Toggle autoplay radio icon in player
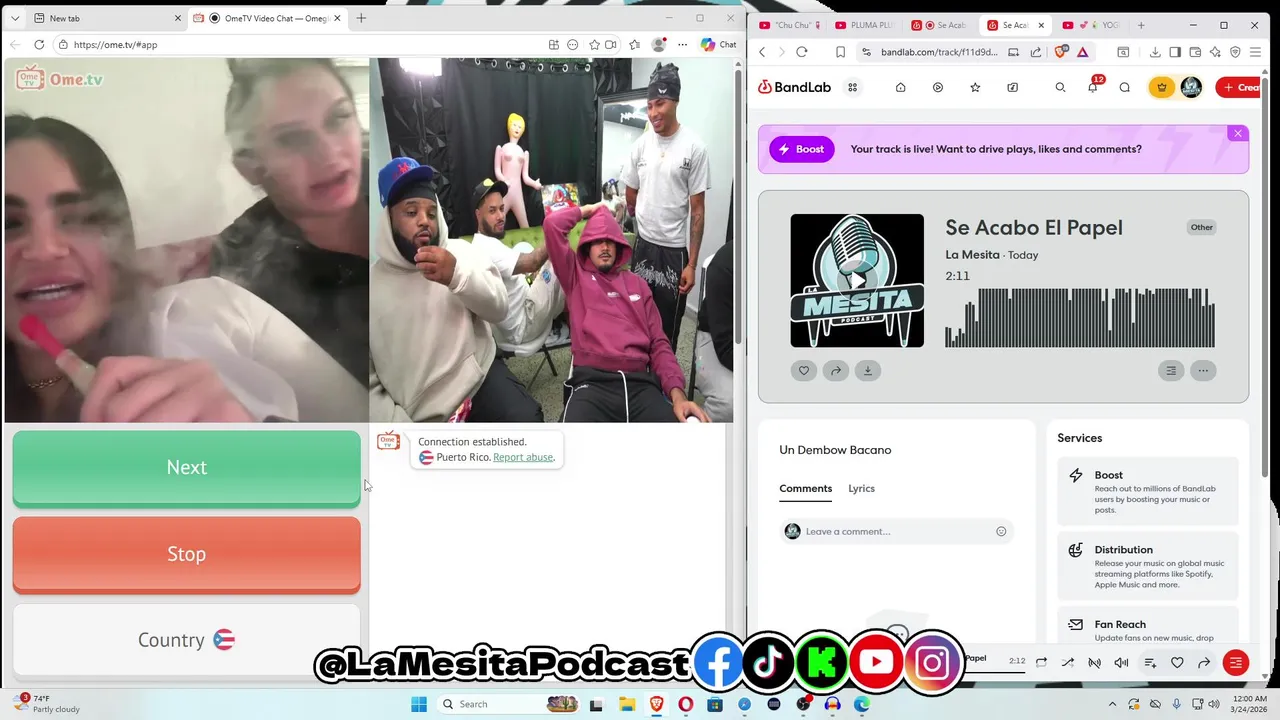Screen dimensions: 1280x720 click(1094, 662)
